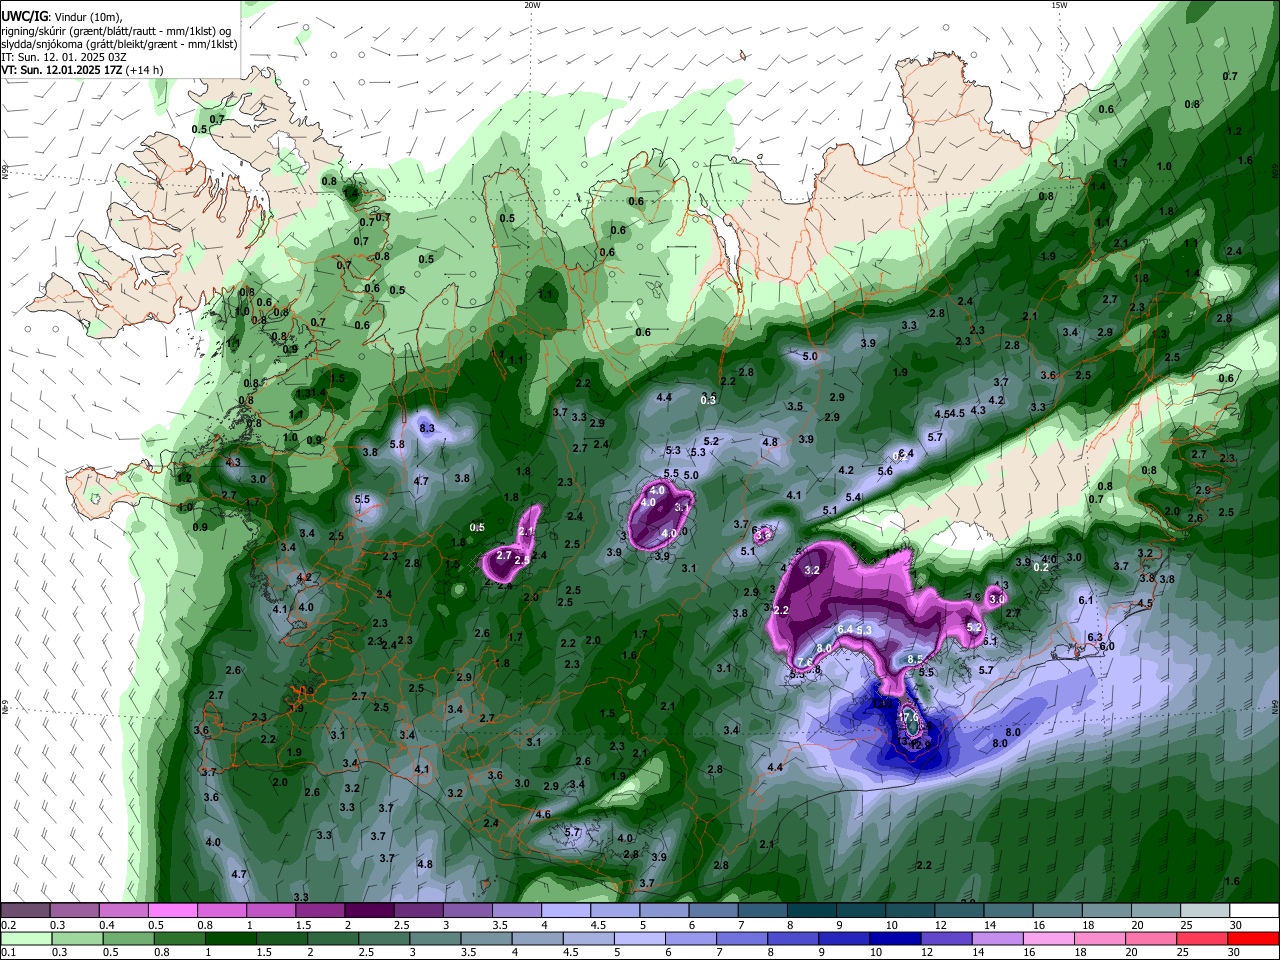Viewport: 1280px width, 960px height.
Task: Click the white 3.2 value in the magenta area
Action: (812, 570)
